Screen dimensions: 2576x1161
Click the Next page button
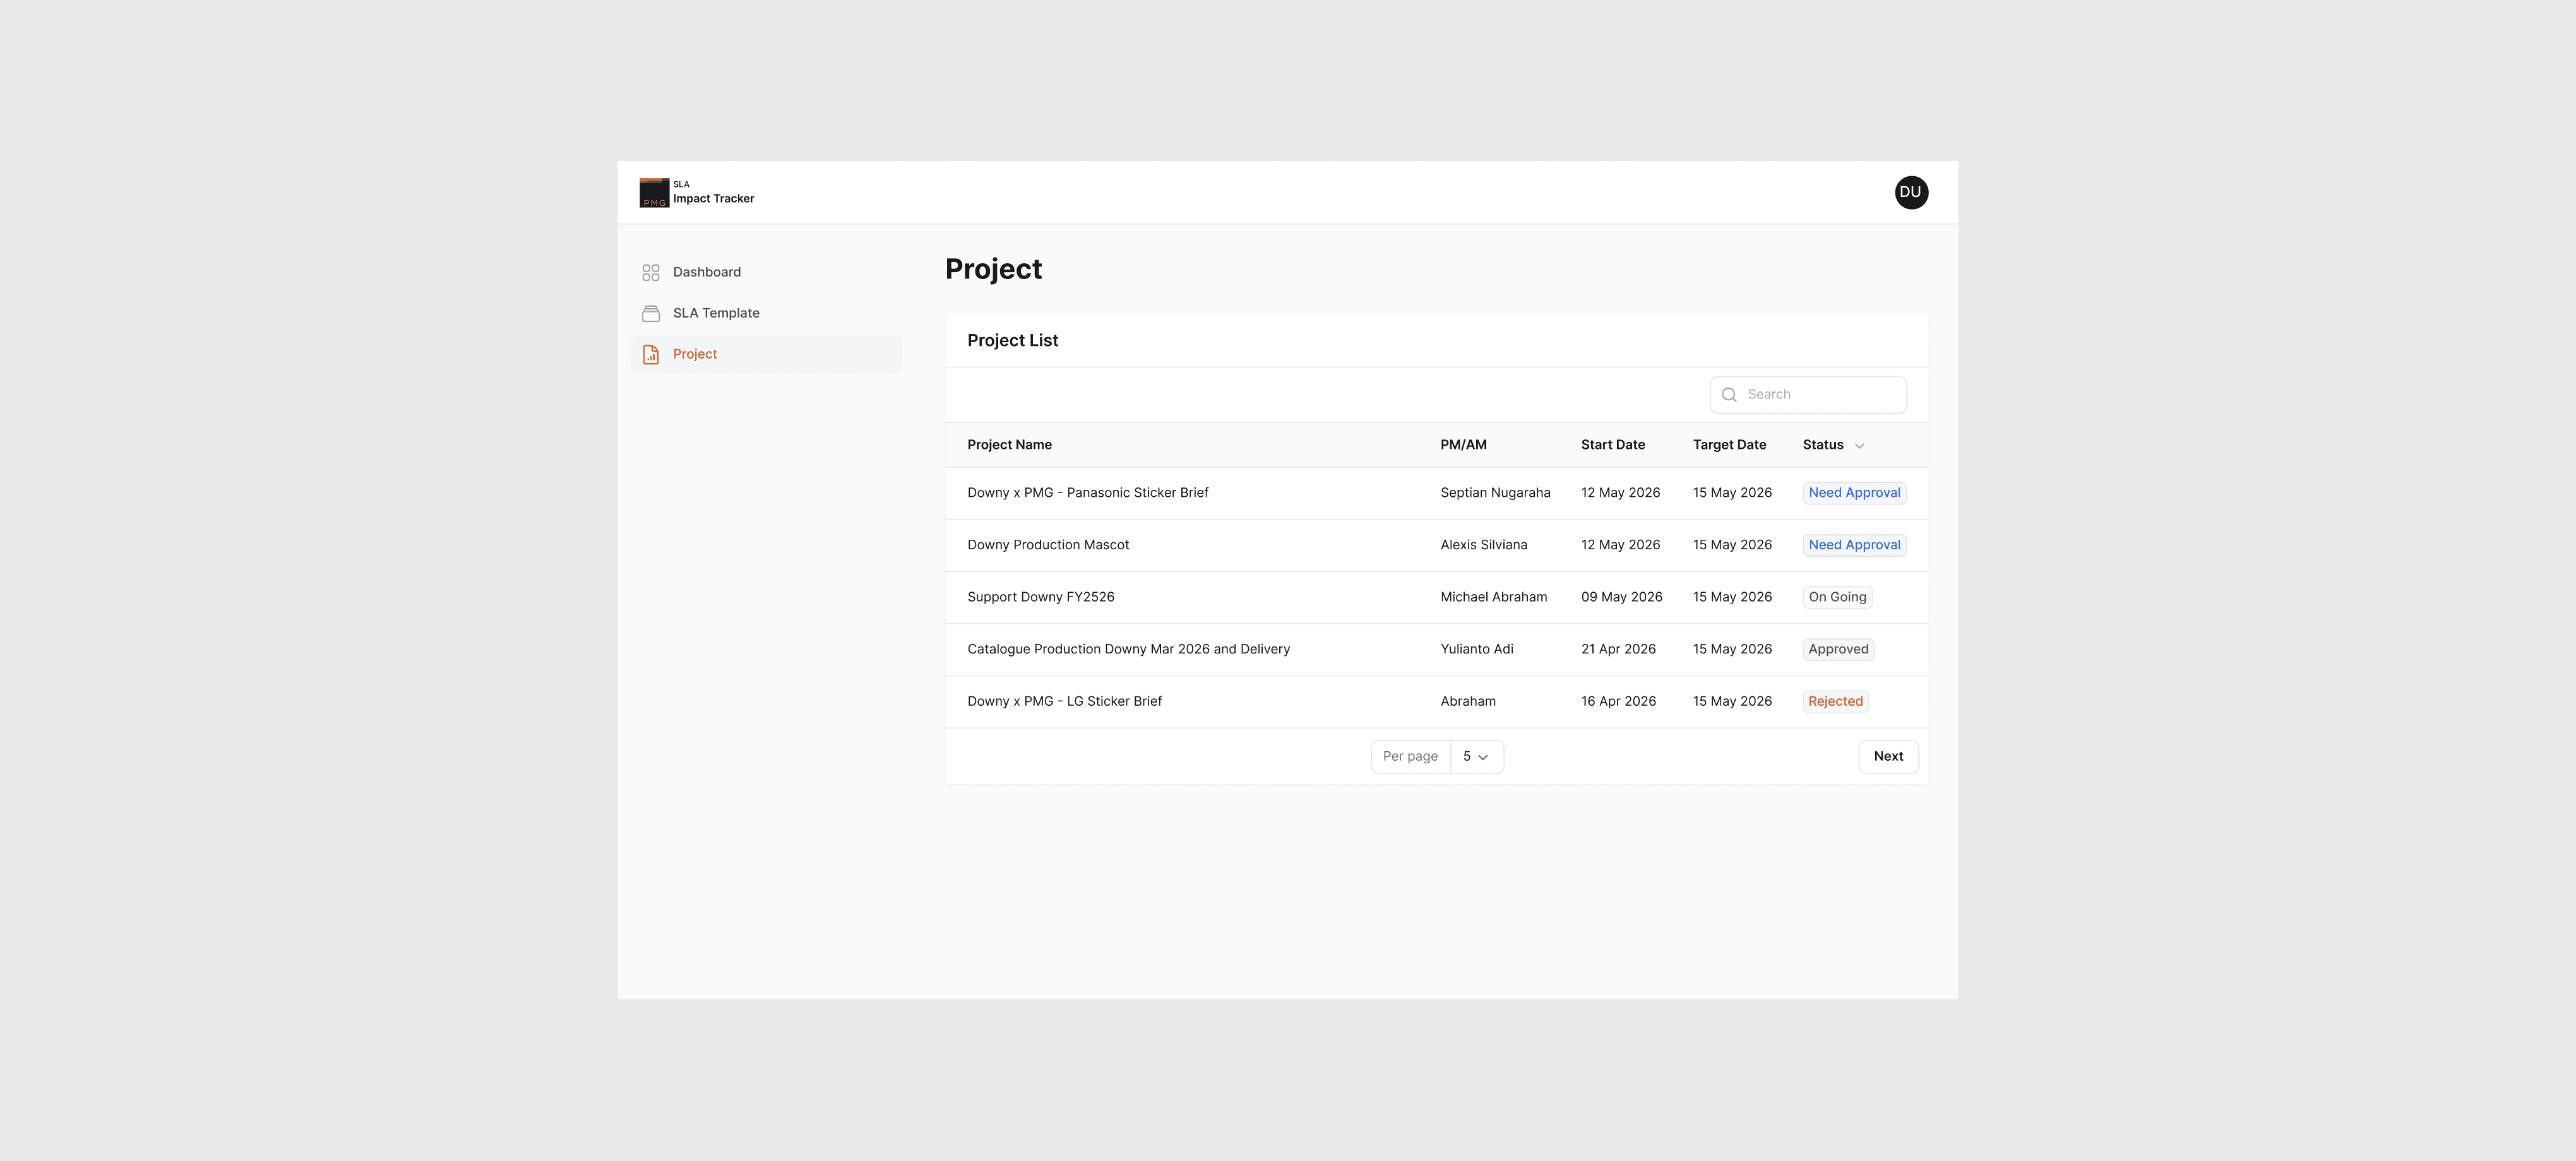[1888, 757]
